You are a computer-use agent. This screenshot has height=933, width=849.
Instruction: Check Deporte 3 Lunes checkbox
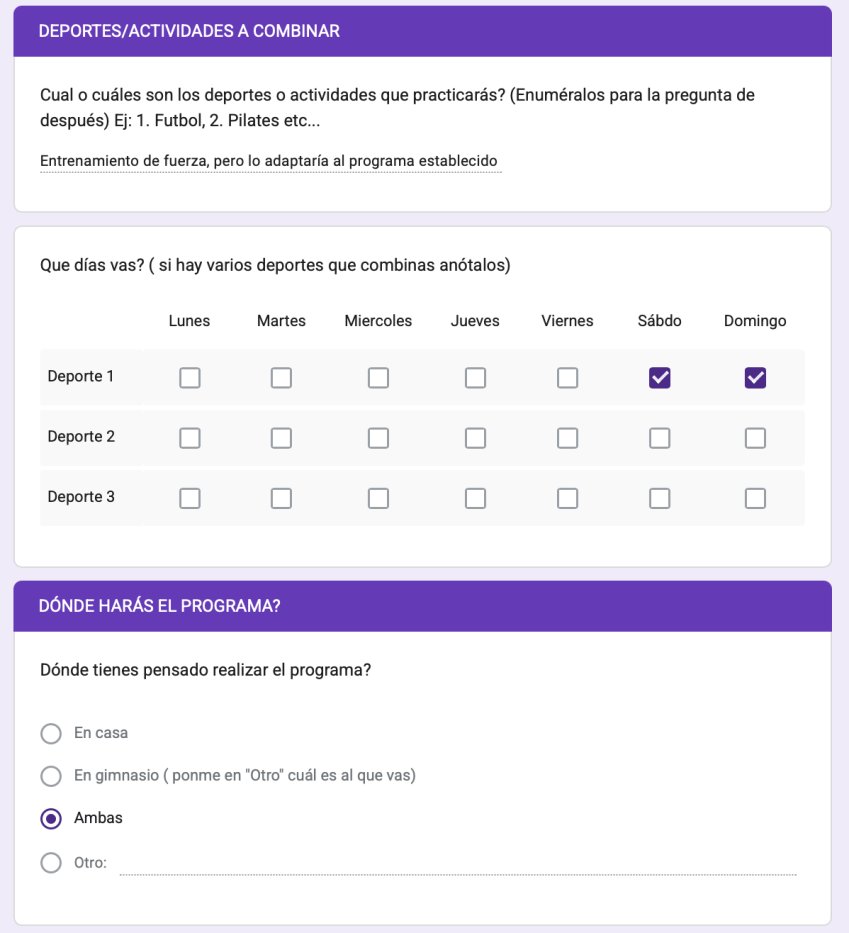click(189, 498)
